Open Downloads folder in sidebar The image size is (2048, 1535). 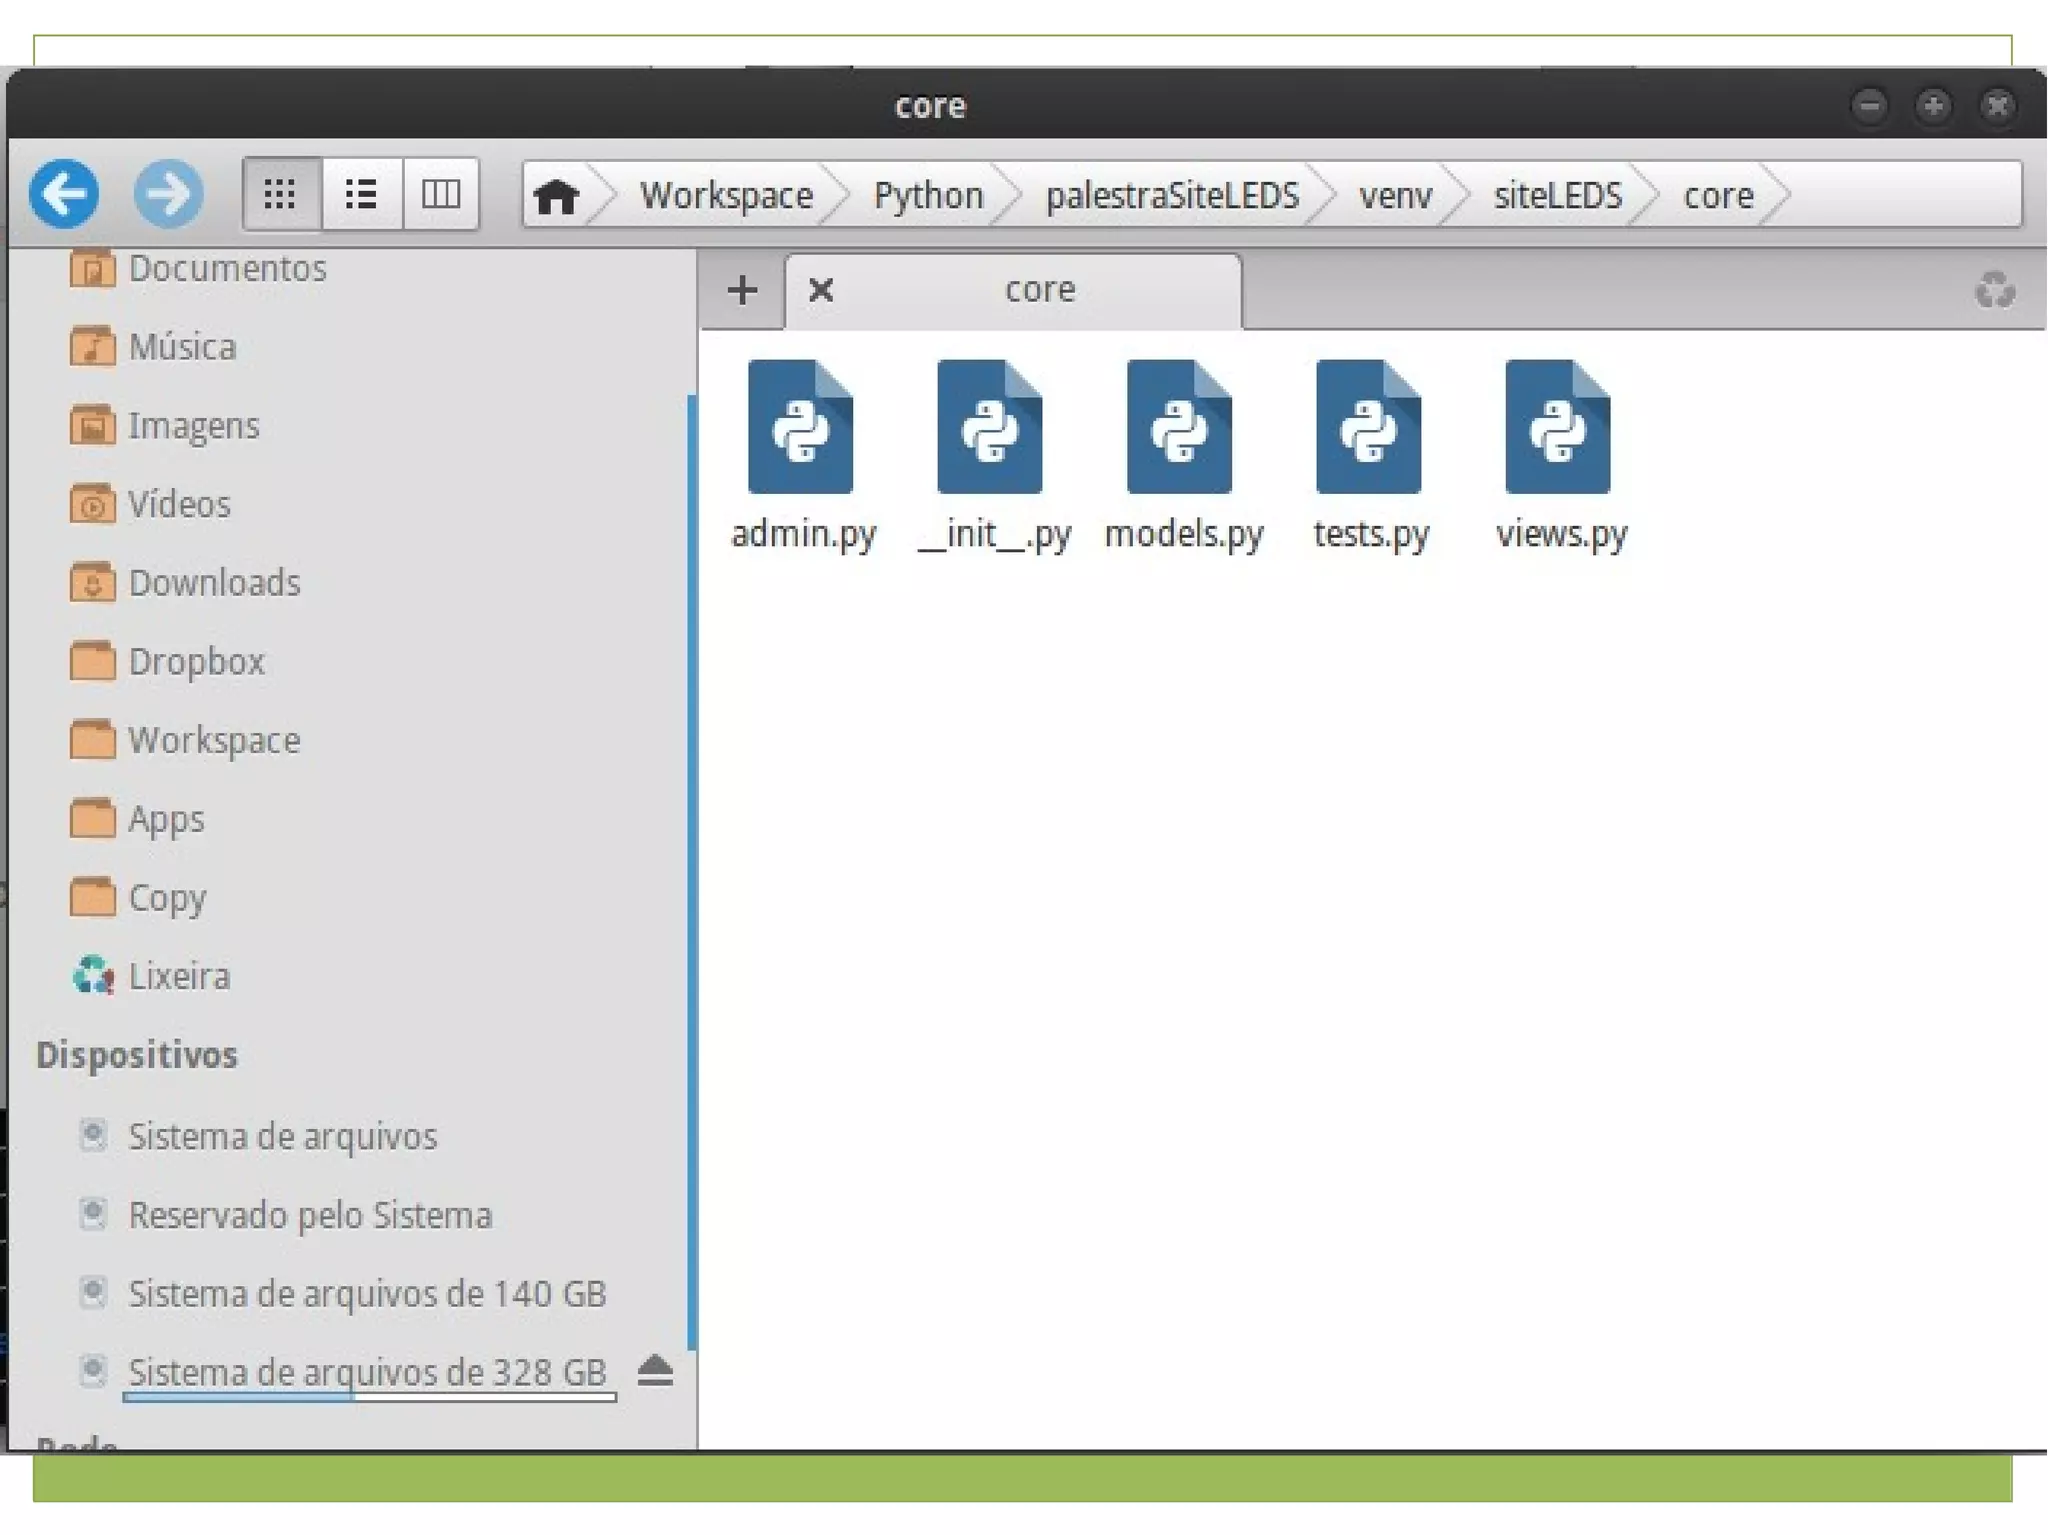click(213, 583)
